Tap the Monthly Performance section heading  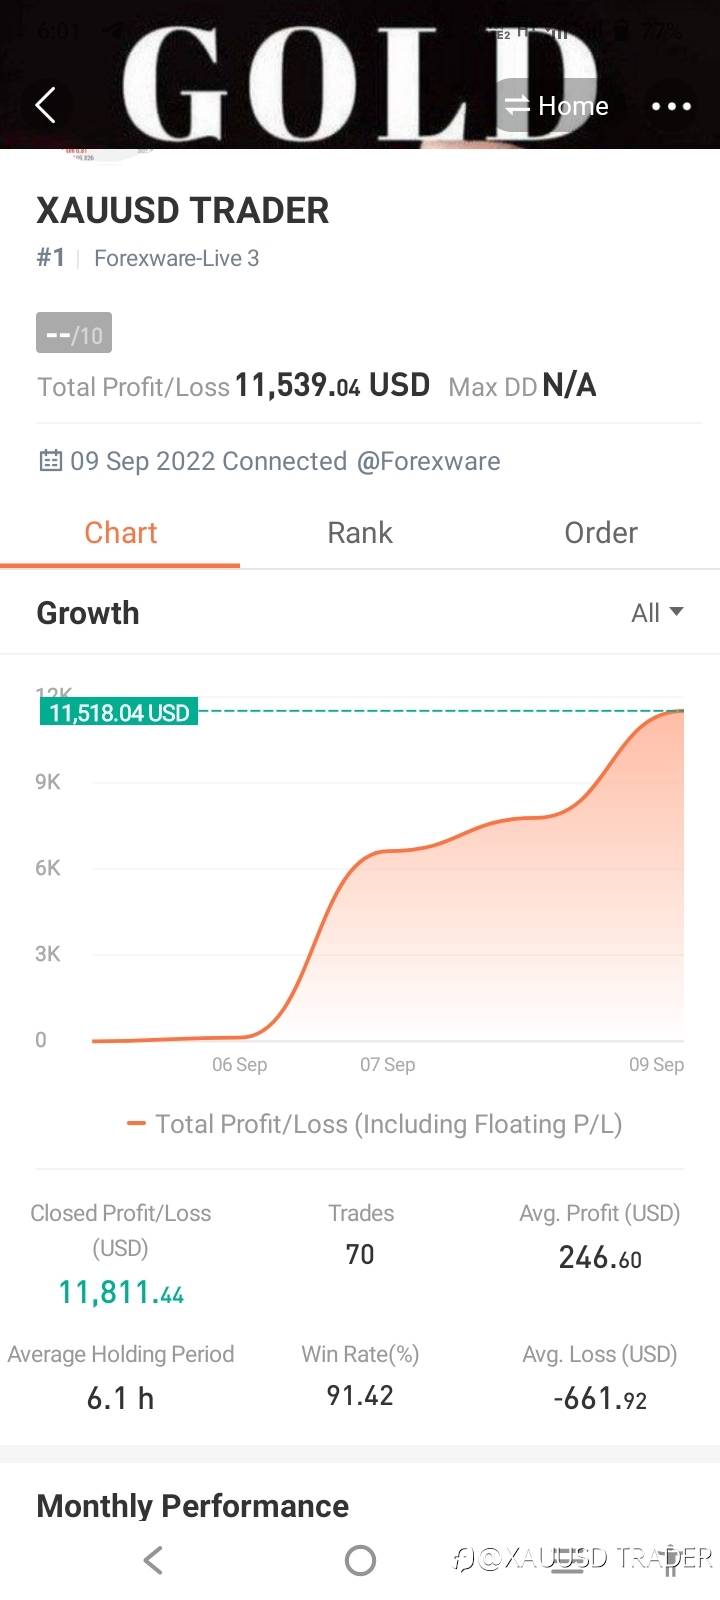(x=193, y=1506)
